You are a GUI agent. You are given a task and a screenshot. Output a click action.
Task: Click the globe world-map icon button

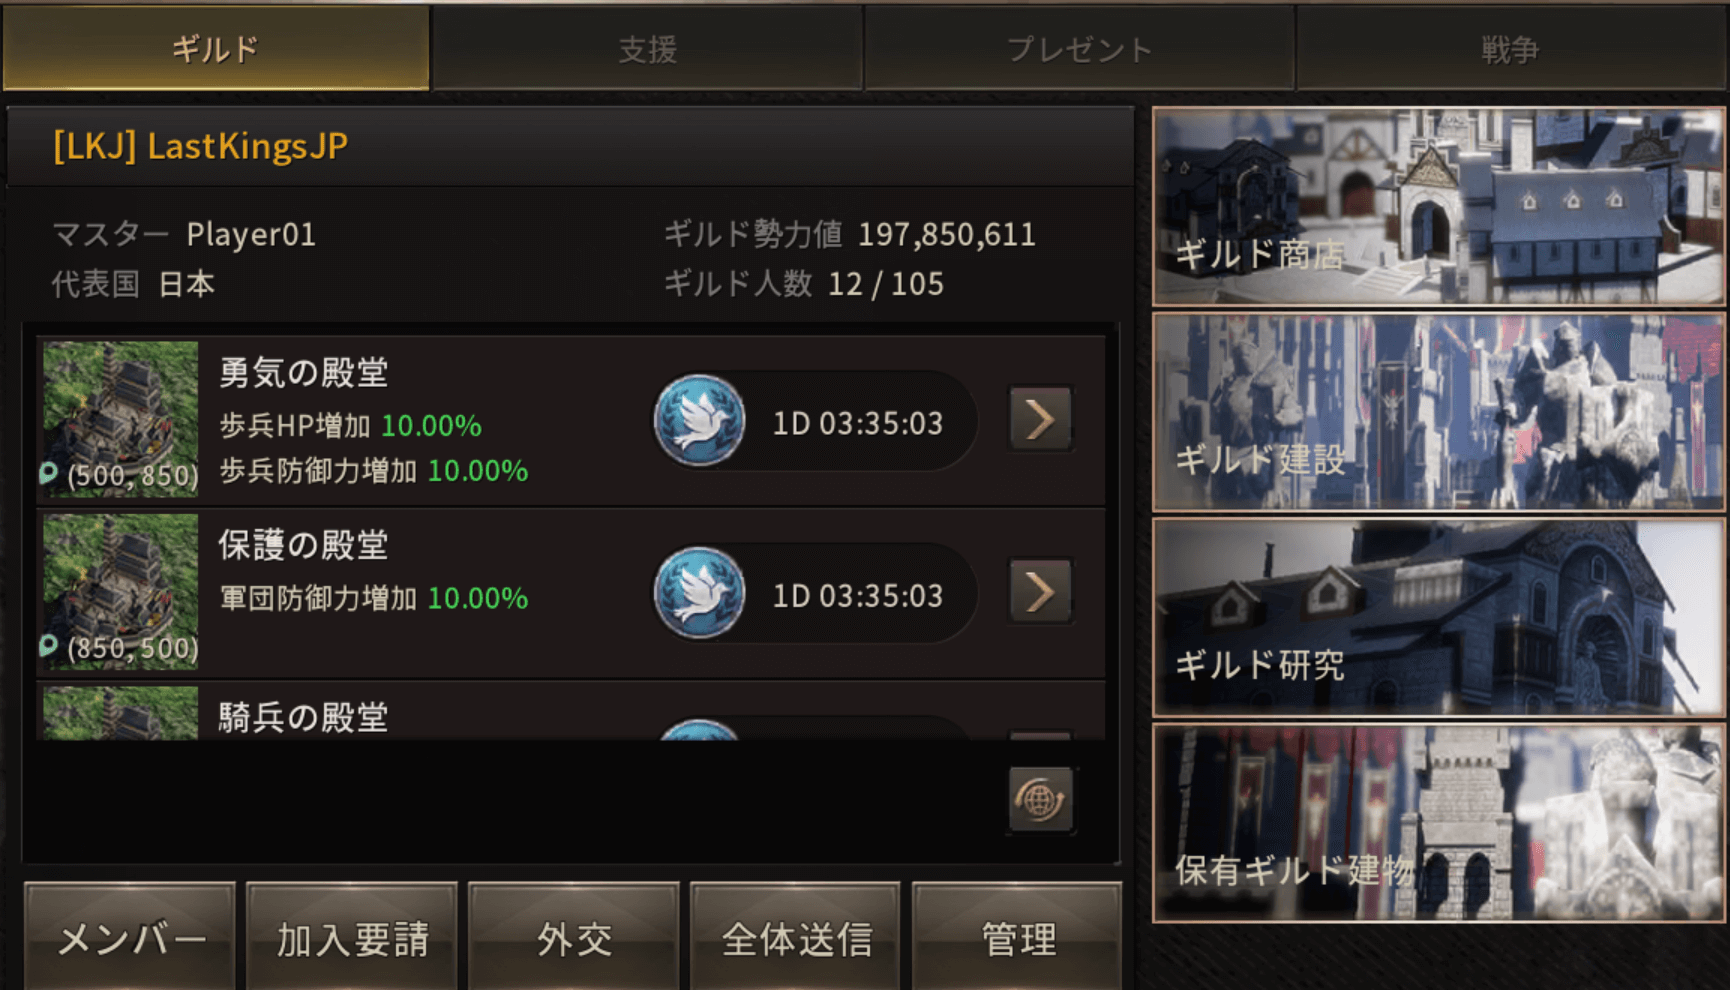tap(1040, 800)
